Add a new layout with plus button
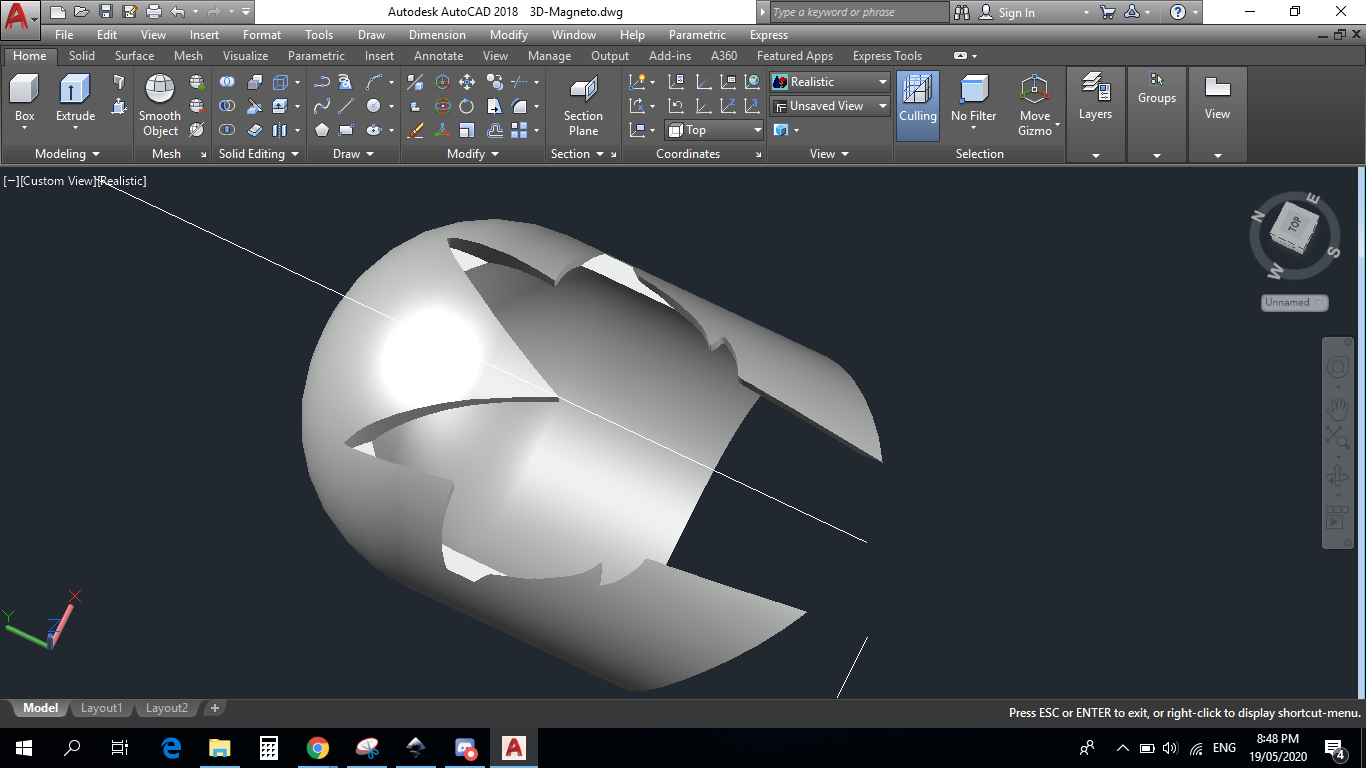The height and width of the screenshot is (768, 1366). (214, 708)
